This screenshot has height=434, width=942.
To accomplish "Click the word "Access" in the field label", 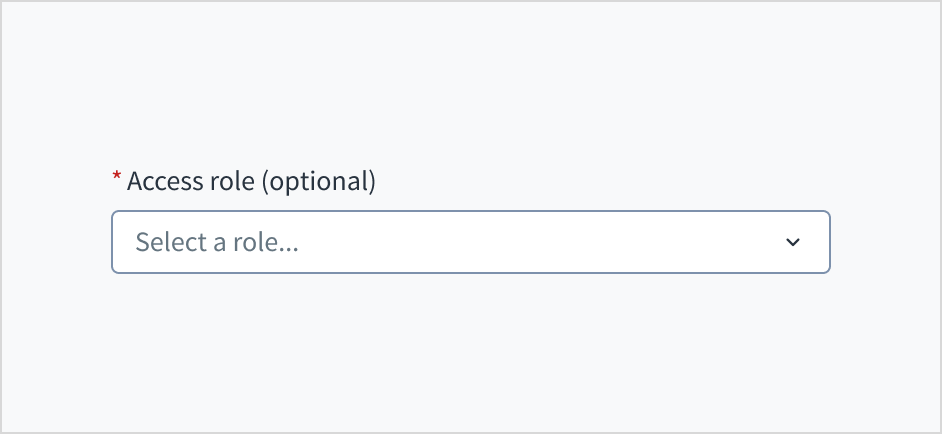I will pos(165,182).
